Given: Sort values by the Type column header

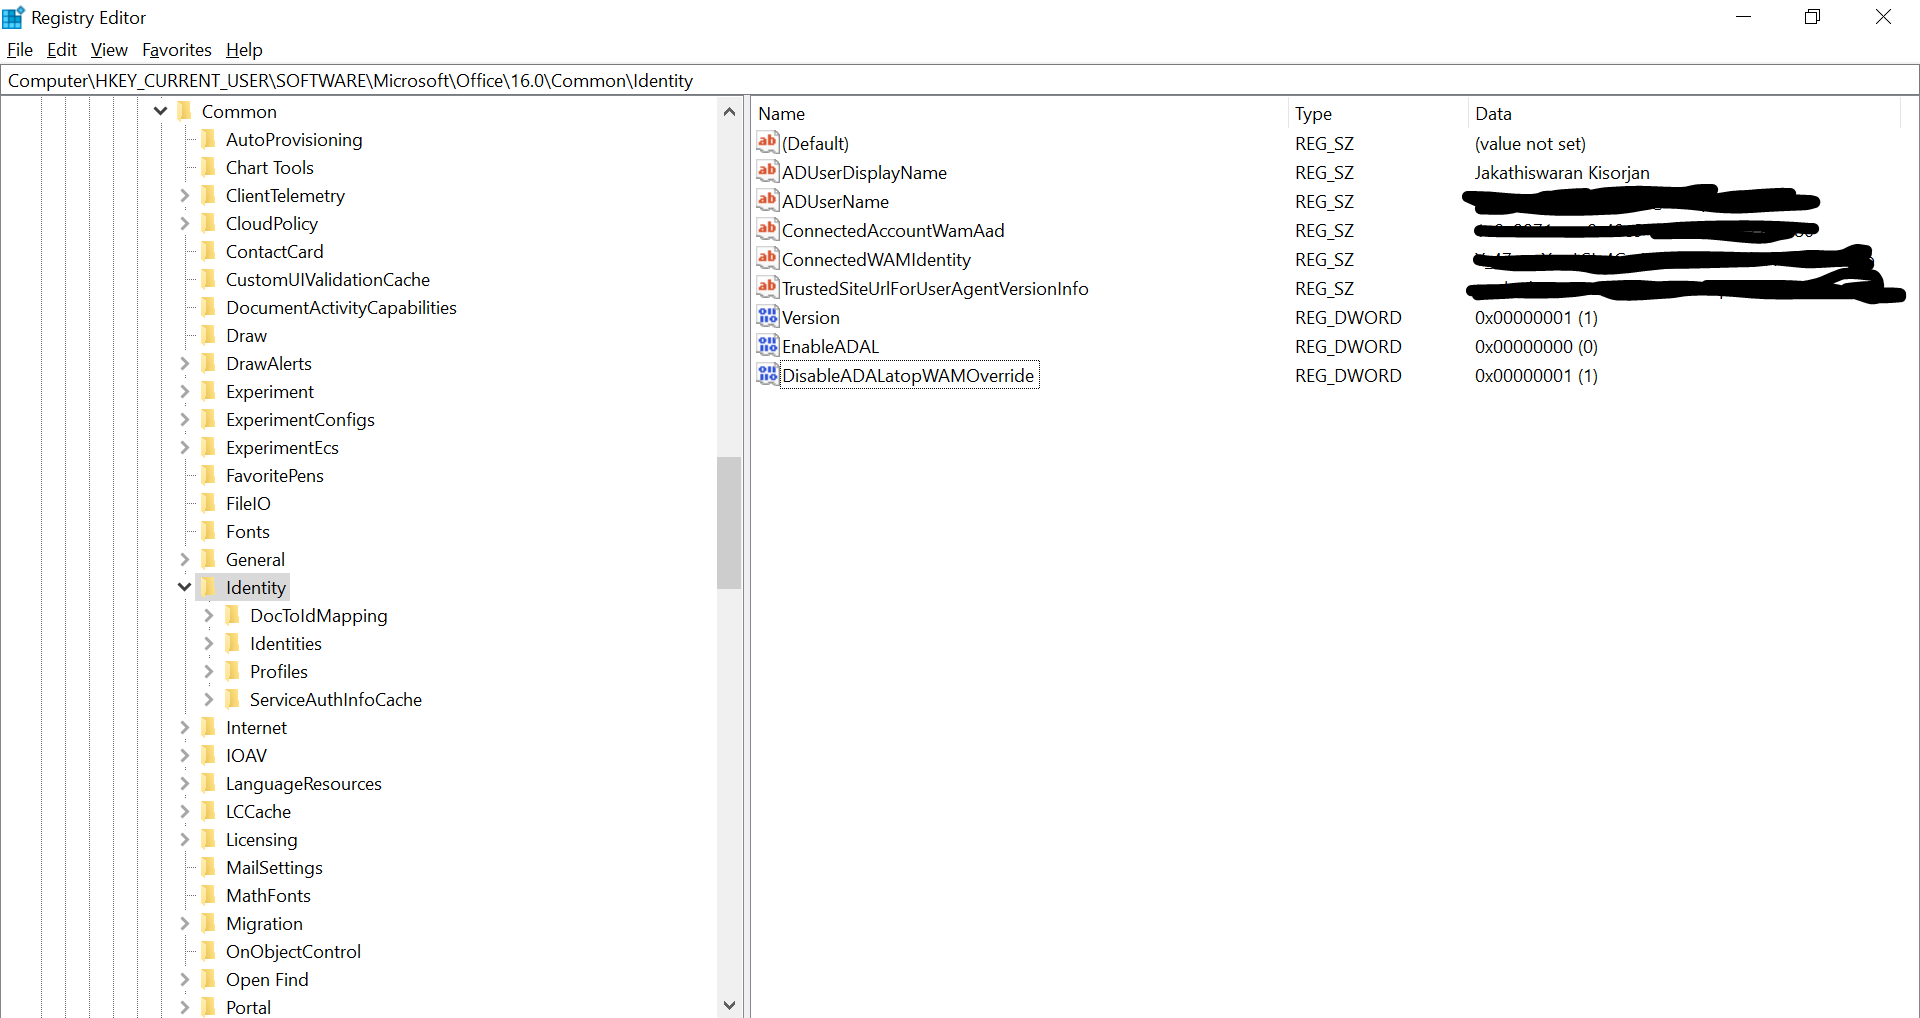Looking at the screenshot, I should tap(1378, 113).
